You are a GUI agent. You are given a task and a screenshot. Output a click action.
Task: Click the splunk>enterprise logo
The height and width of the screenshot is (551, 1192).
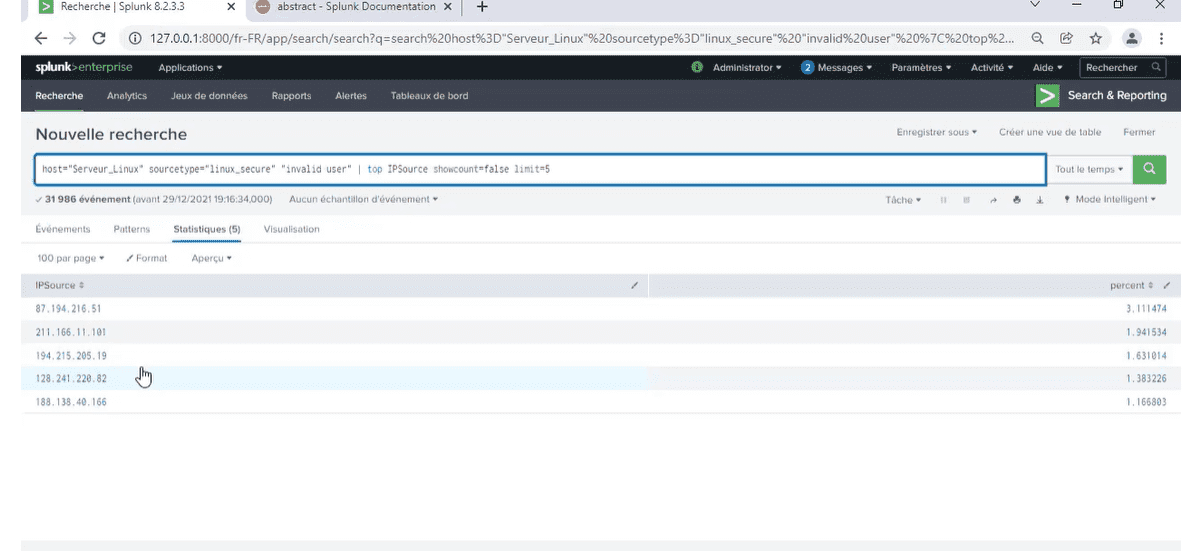pyautogui.click(x=84, y=68)
